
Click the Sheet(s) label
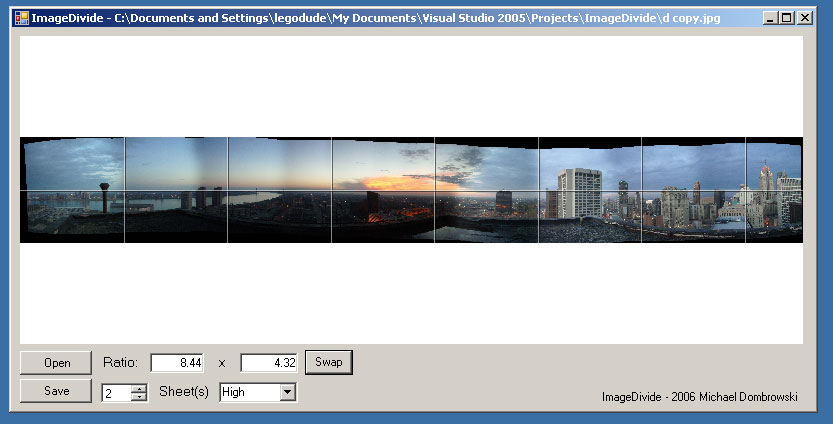coord(184,392)
